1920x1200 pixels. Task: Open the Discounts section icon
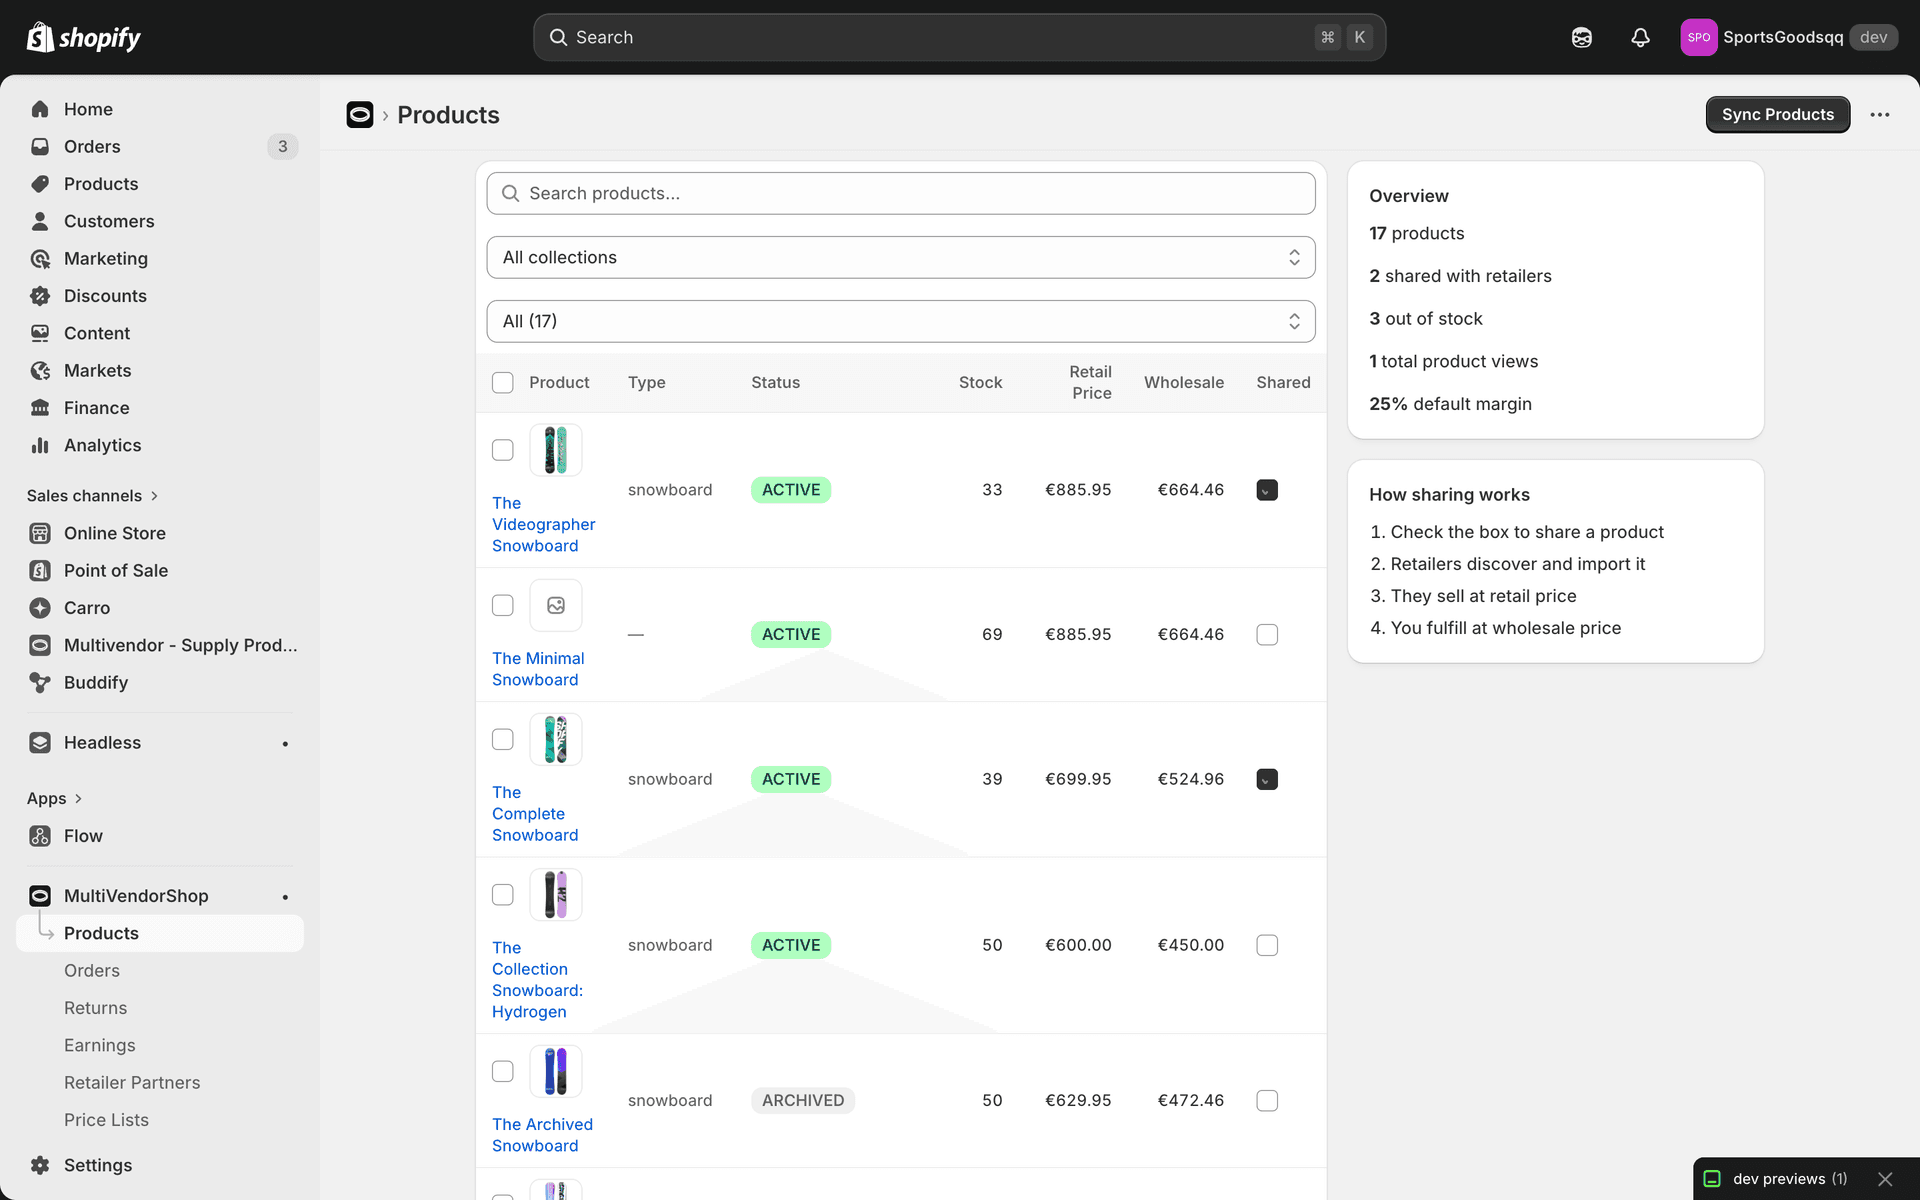(x=40, y=295)
